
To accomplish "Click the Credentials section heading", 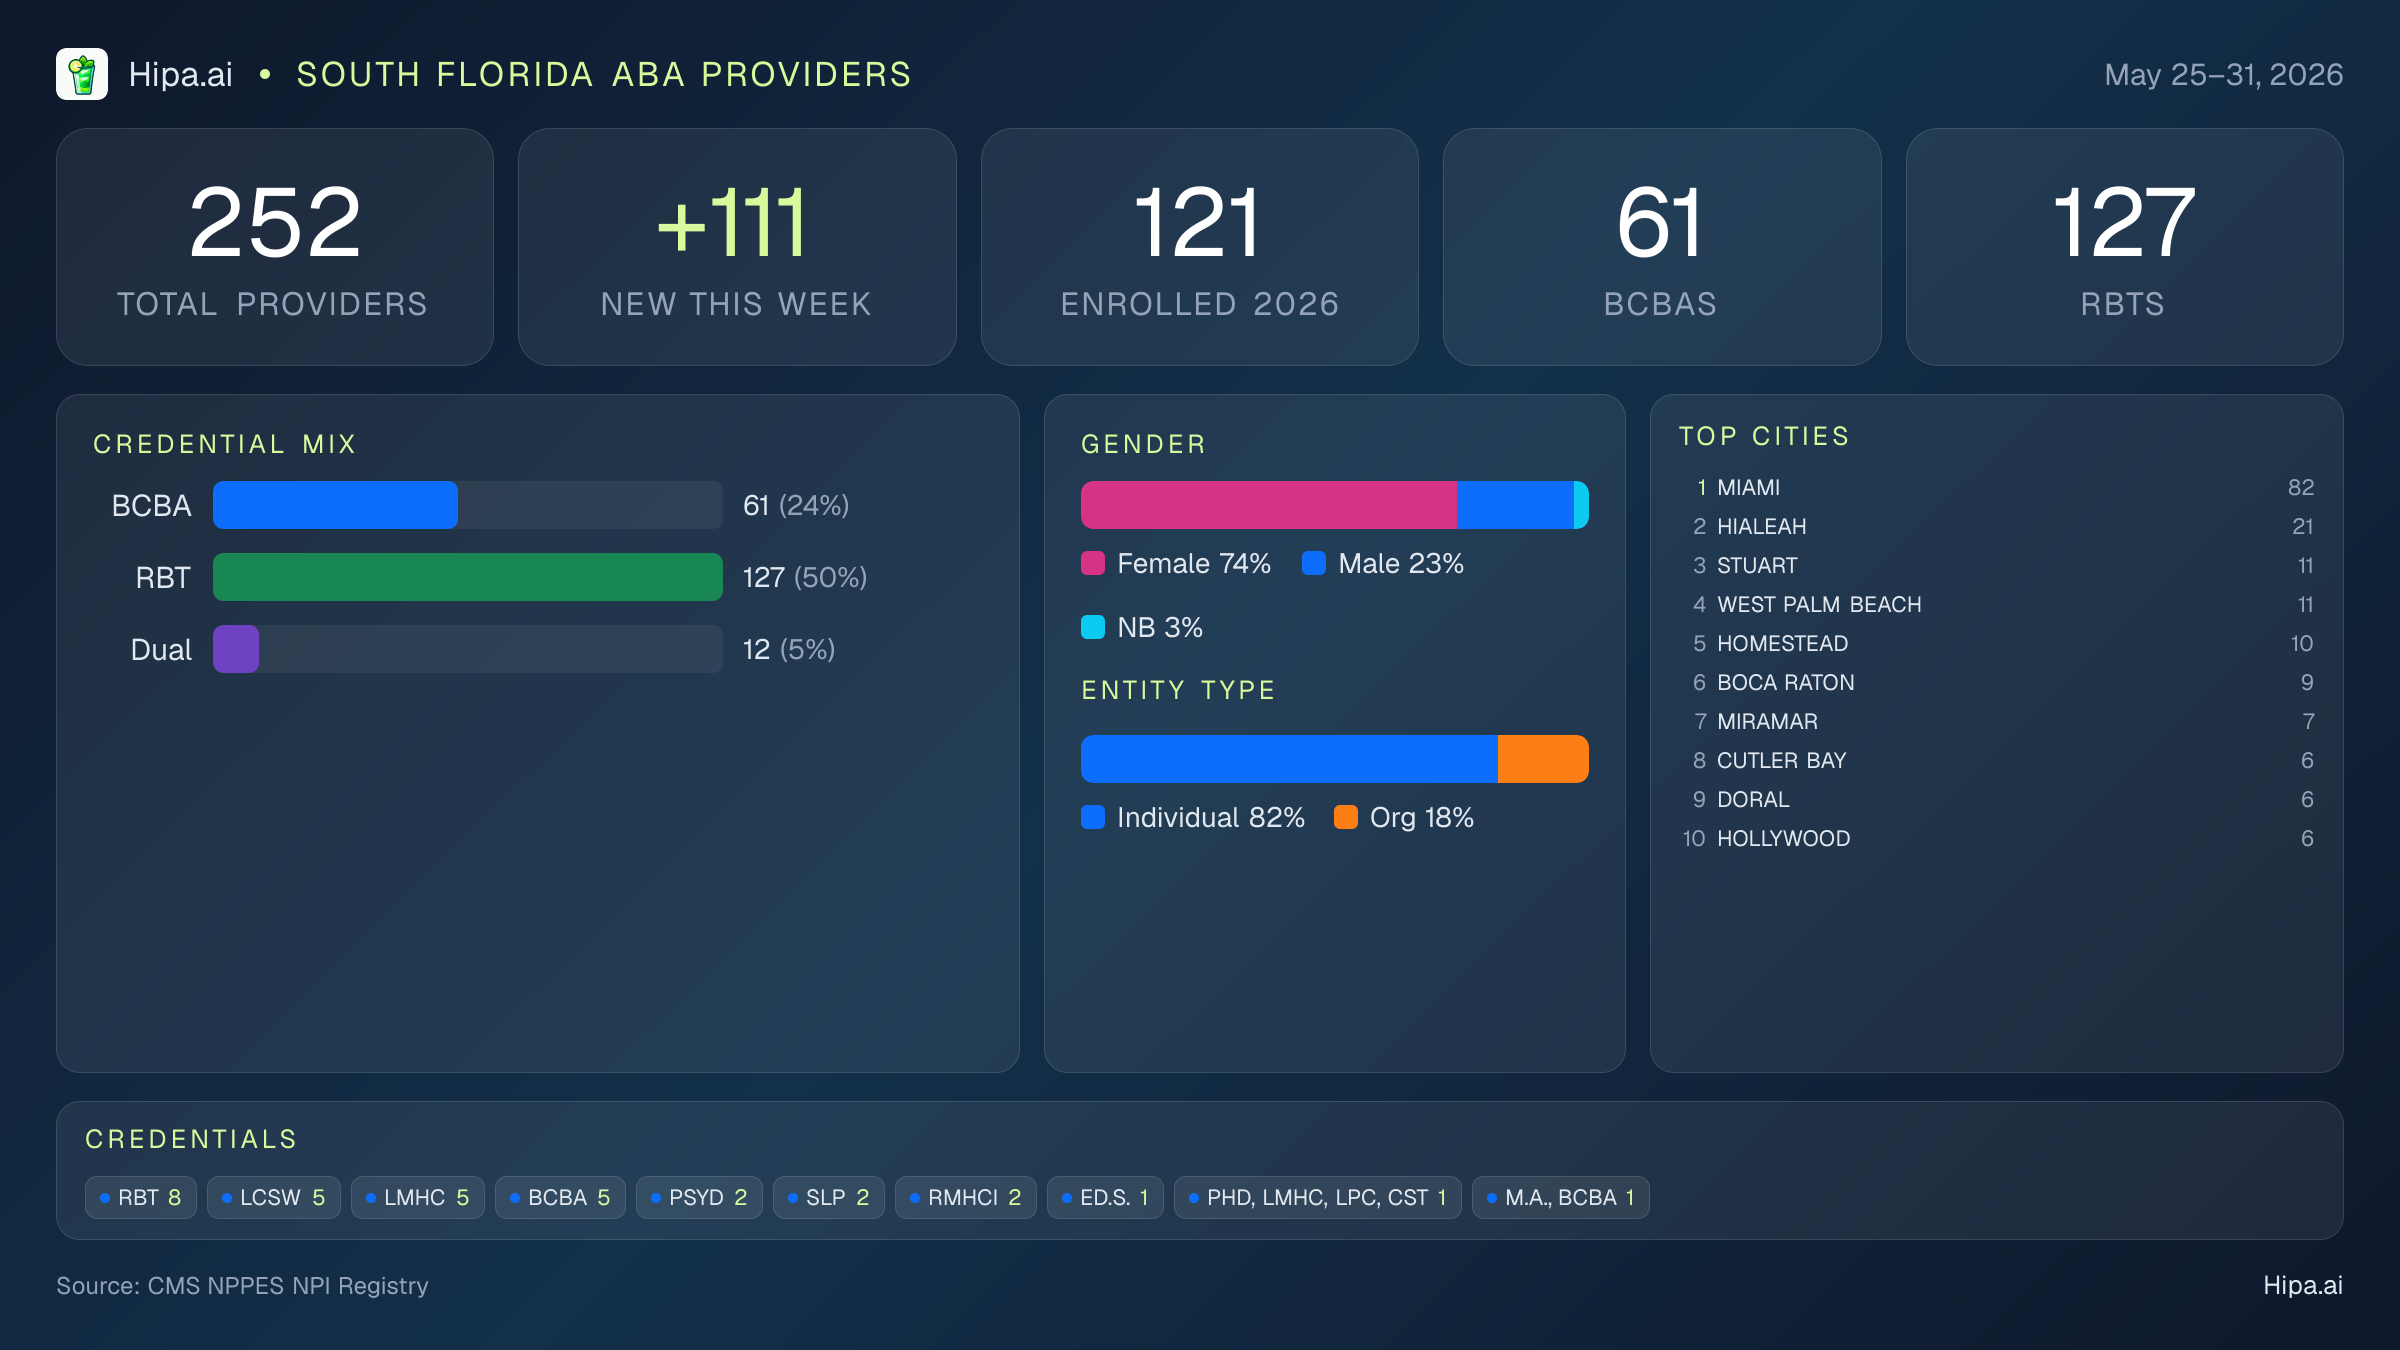I will (191, 1139).
